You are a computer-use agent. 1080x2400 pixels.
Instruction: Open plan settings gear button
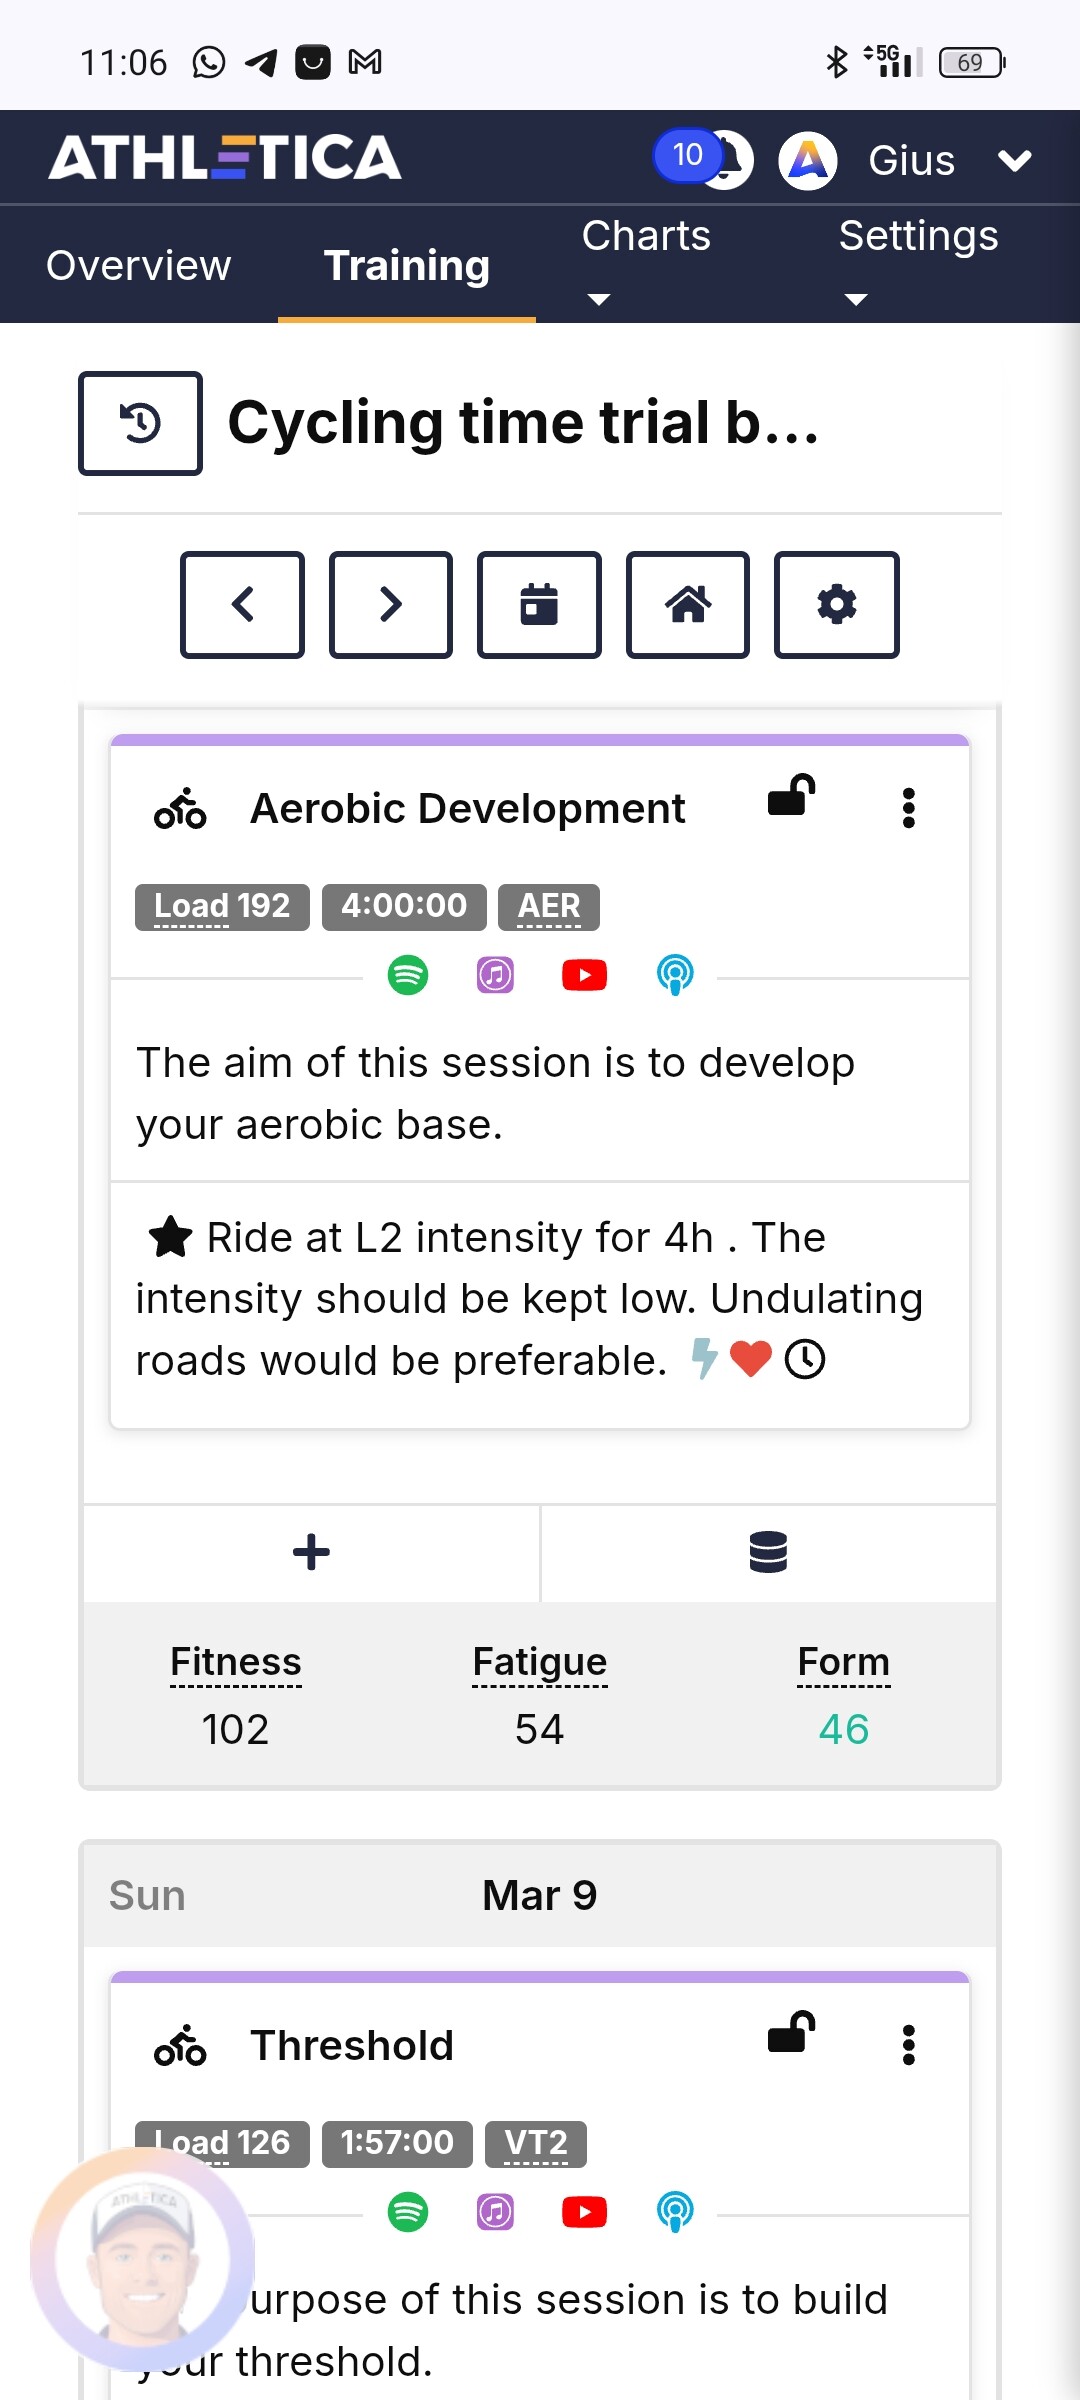click(x=837, y=604)
